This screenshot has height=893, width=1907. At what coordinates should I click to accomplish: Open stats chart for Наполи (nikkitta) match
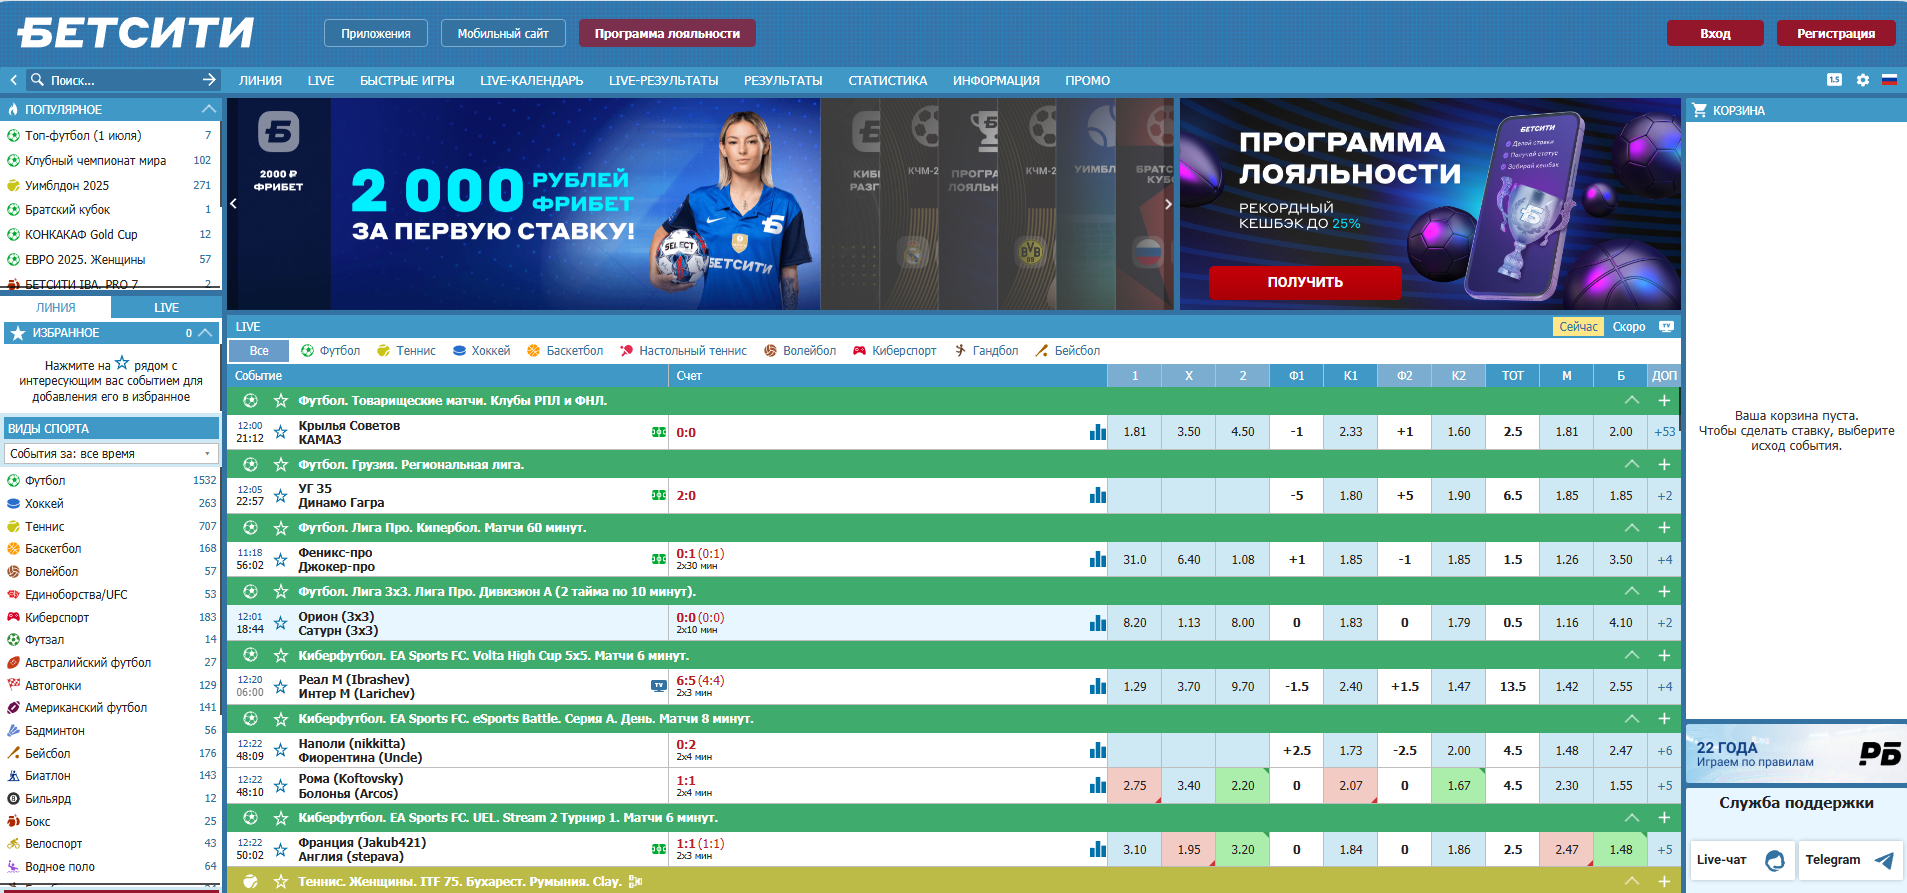pos(1098,750)
